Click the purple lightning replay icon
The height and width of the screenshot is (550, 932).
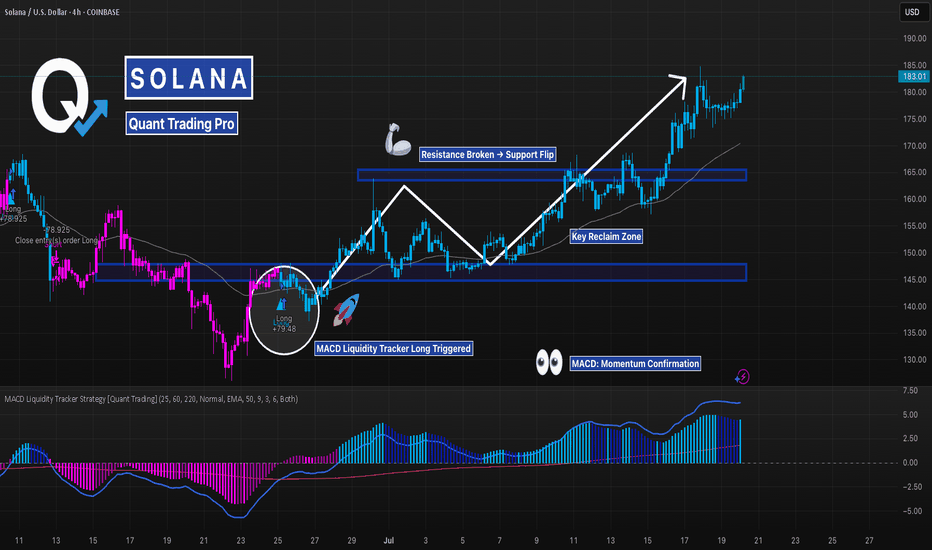(x=742, y=376)
